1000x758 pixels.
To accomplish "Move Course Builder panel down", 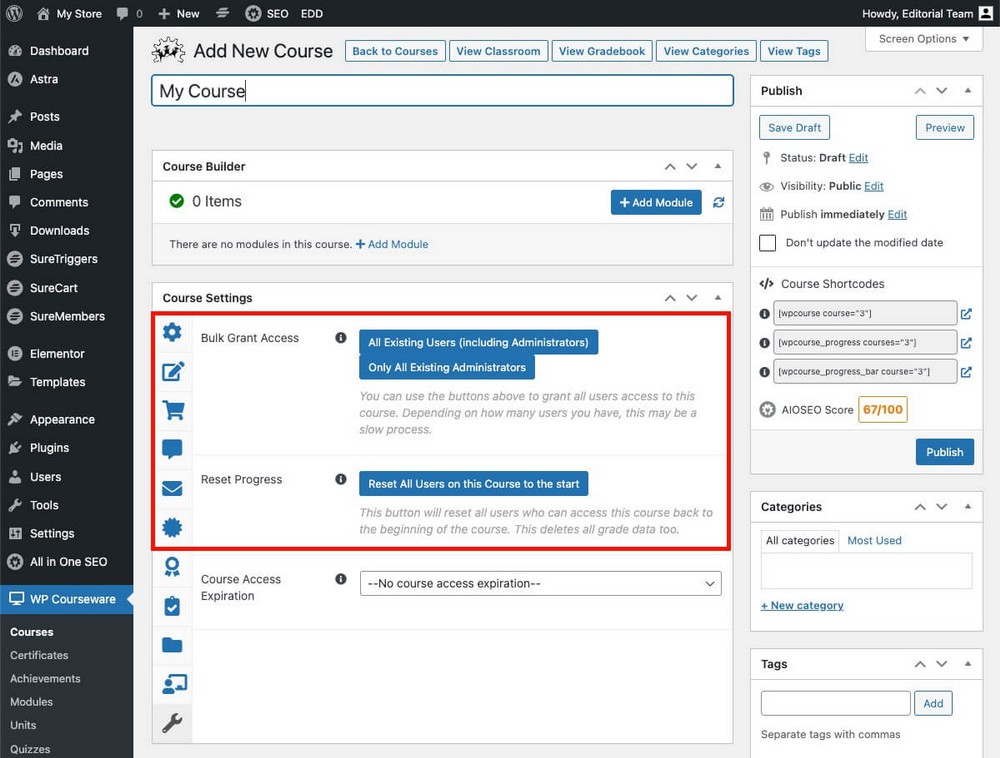I will click(x=691, y=166).
